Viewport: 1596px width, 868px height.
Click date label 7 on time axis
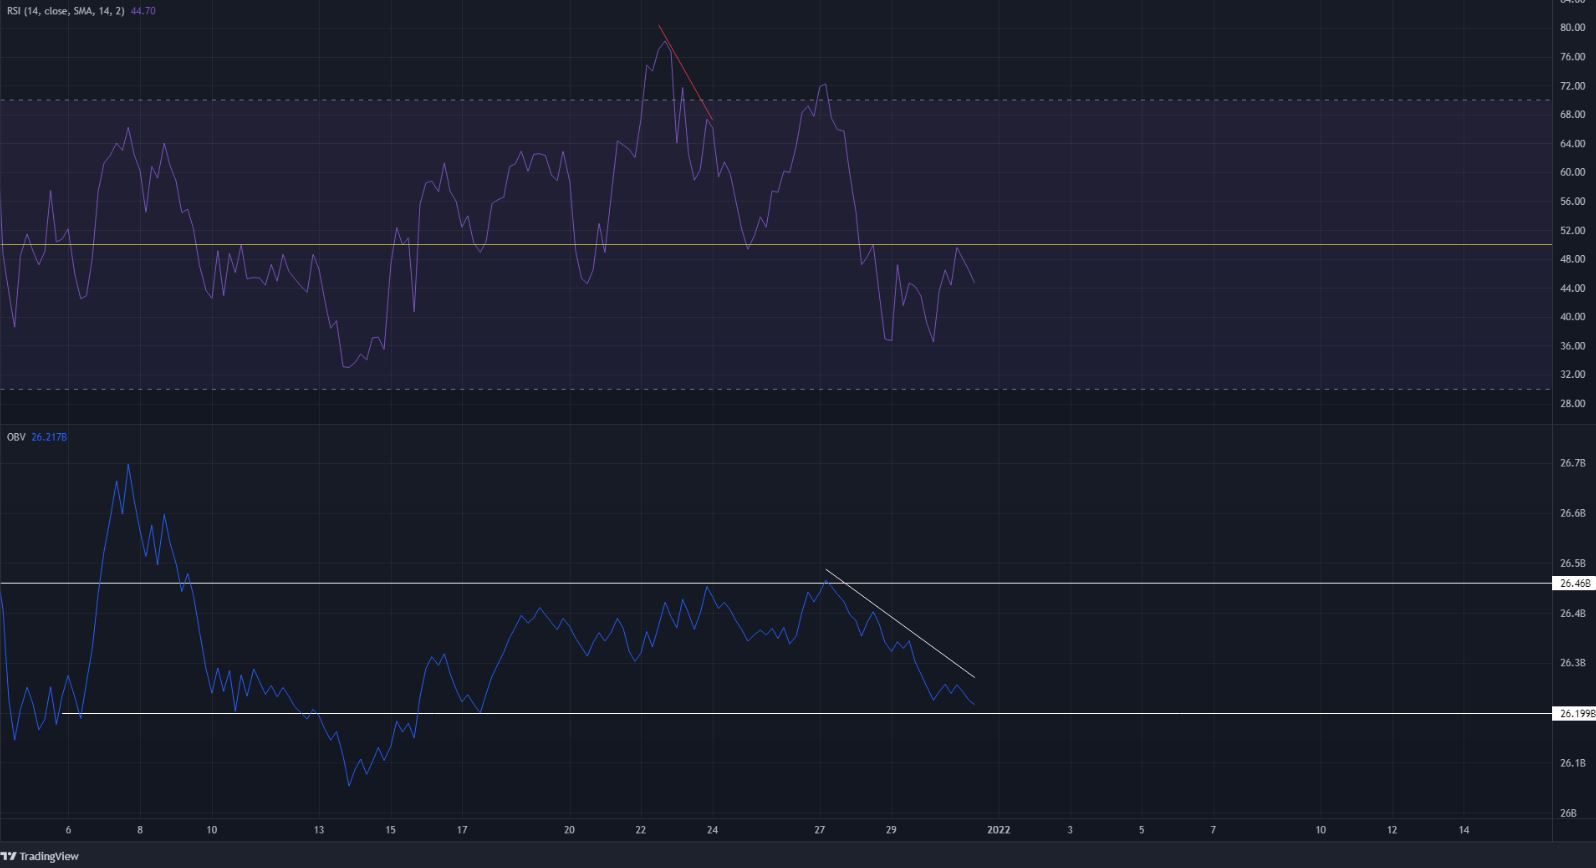[x=1213, y=829]
